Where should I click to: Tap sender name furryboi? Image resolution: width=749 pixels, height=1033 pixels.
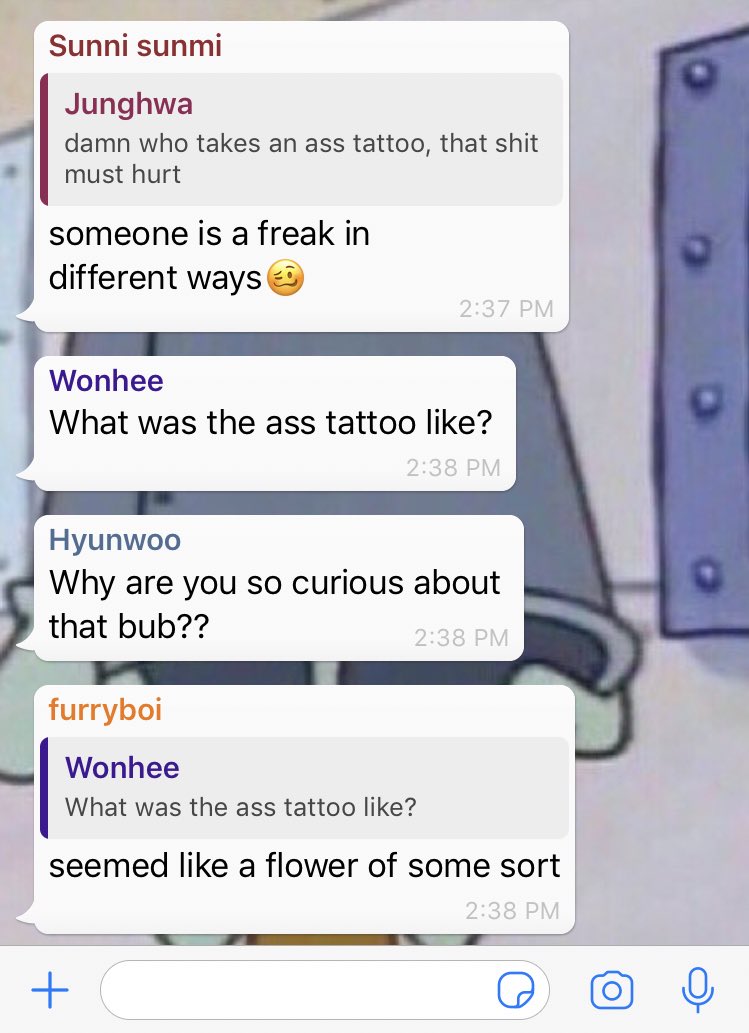tap(105, 710)
